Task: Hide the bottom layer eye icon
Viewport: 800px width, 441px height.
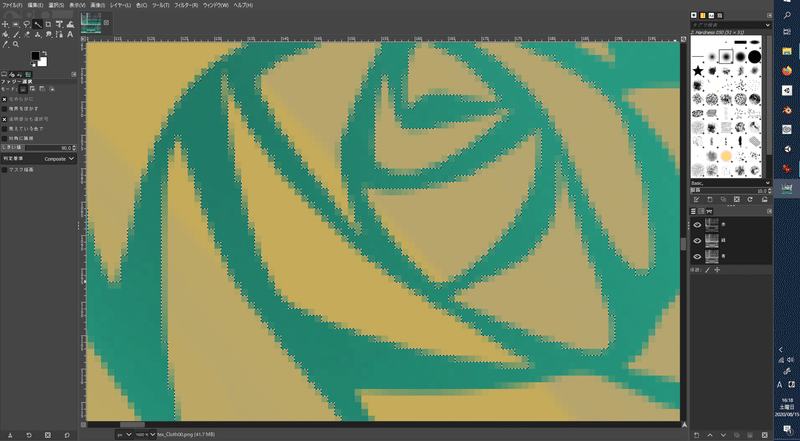Action: pos(697,256)
